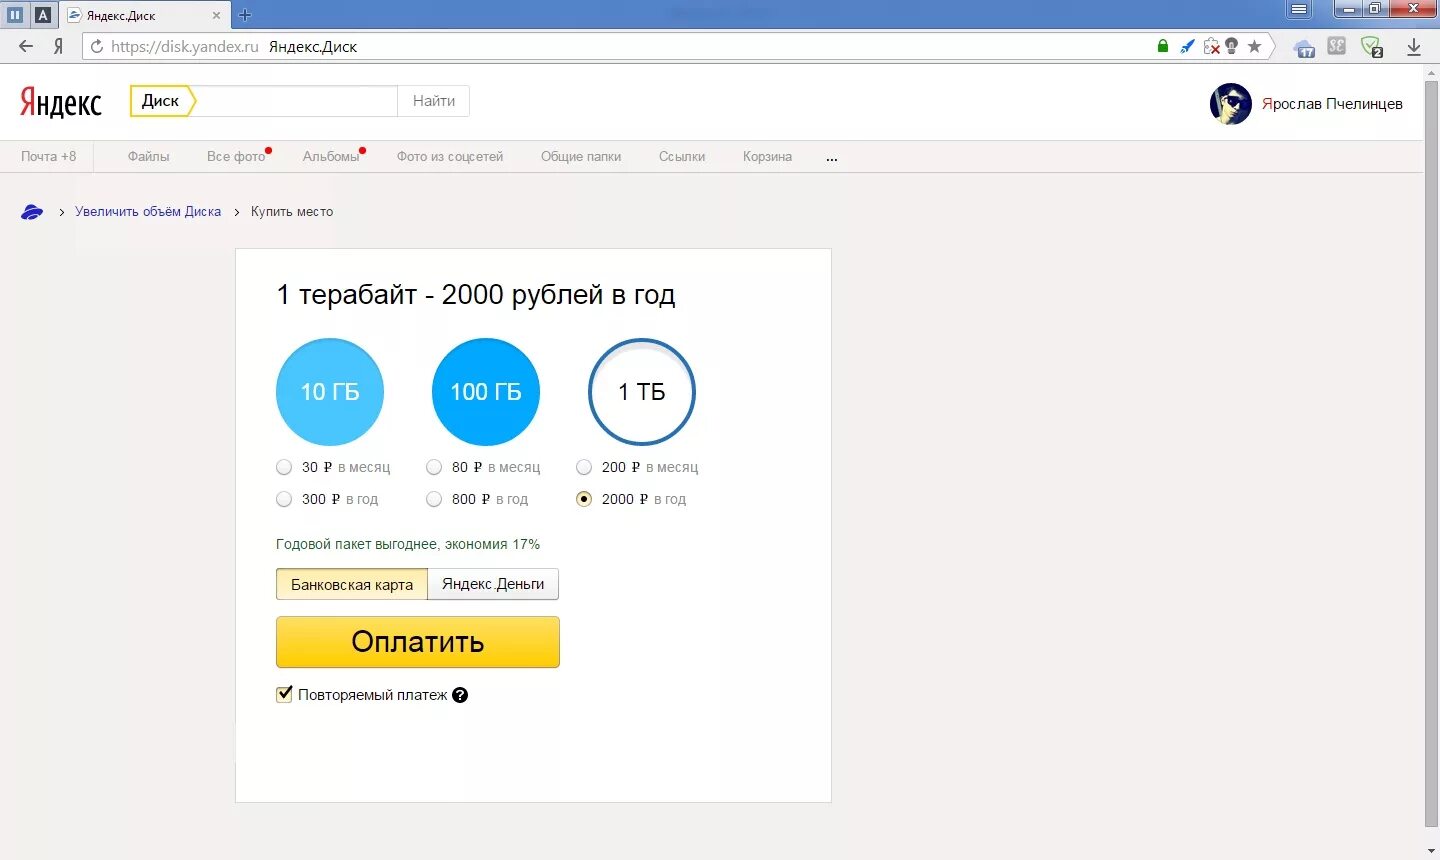The height and width of the screenshot is (860, 1440).
Task: Open the downloads arrow icon
Action: [1414, 47]
